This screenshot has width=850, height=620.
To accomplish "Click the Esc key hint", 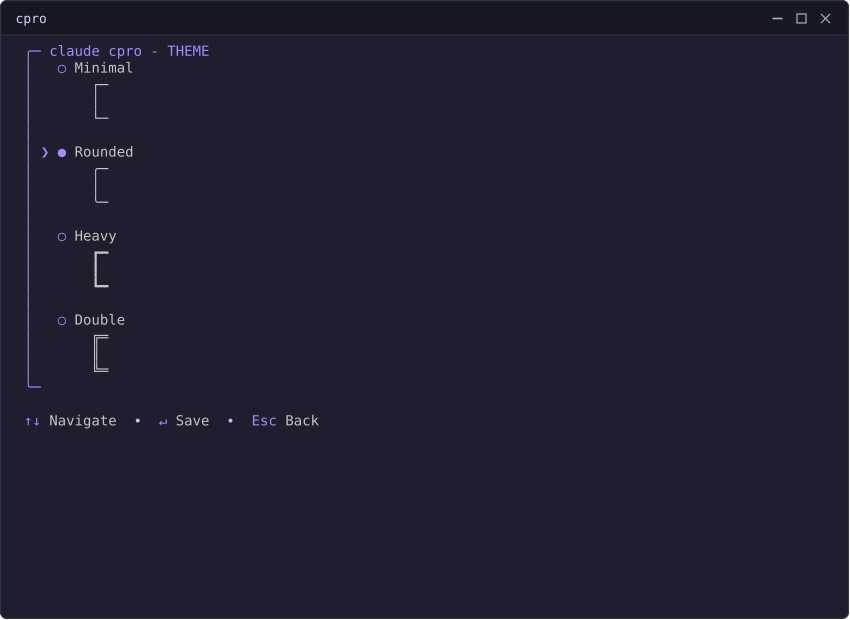I will [264, 421].
